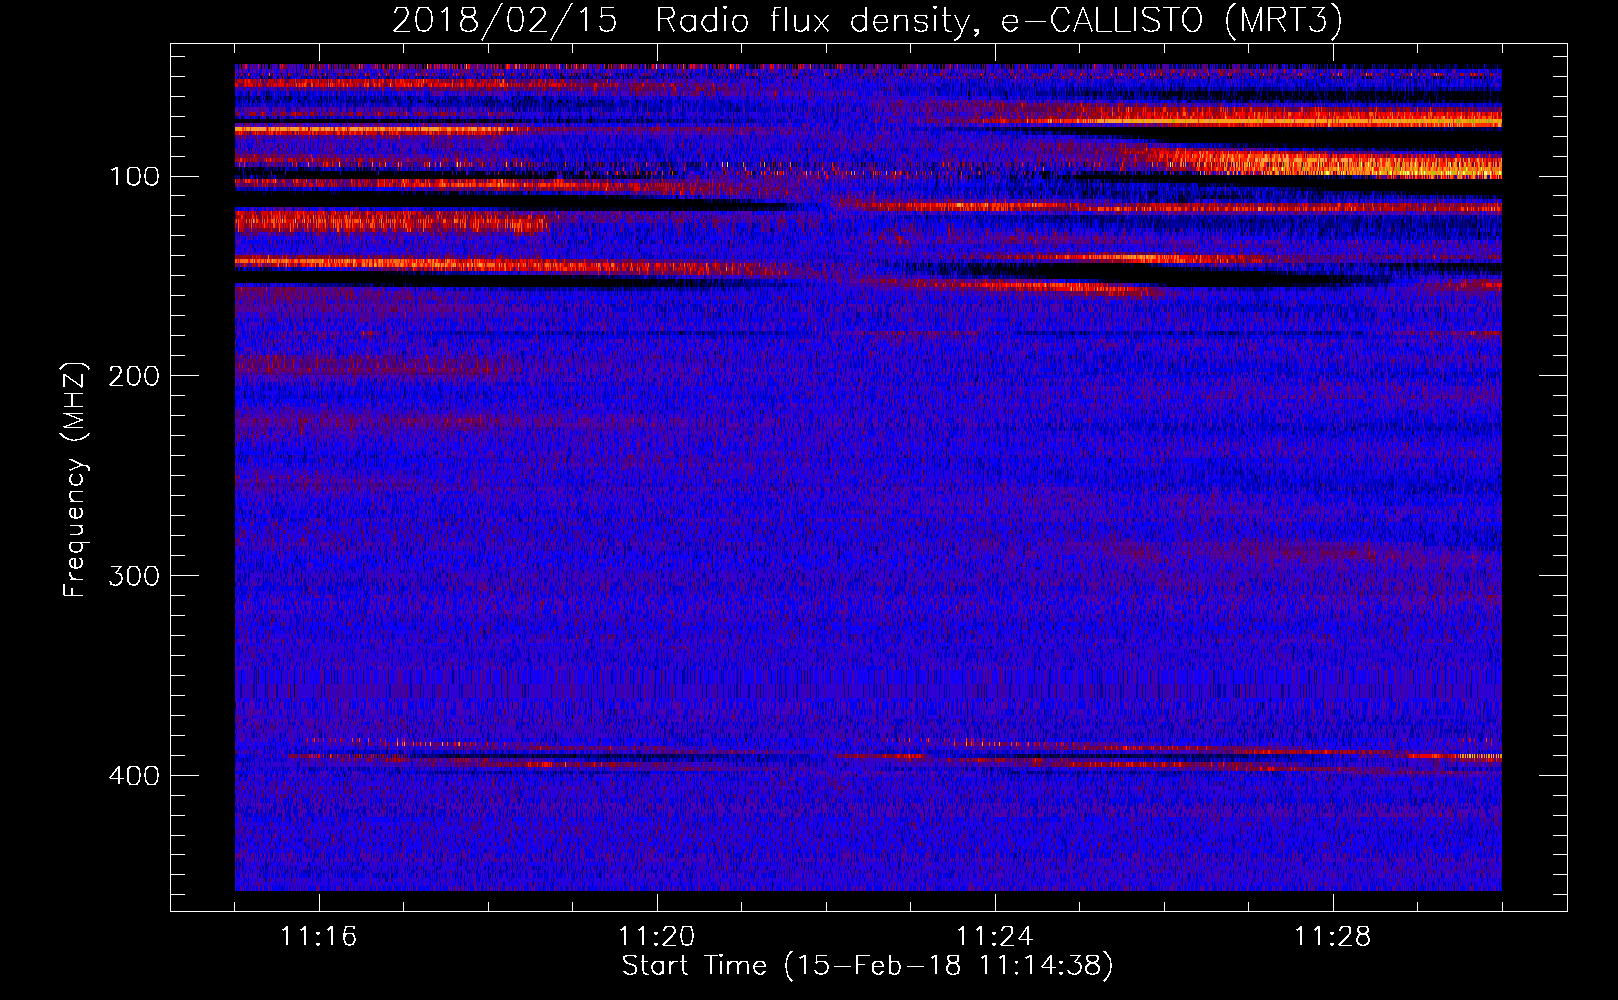Click the 100 frequency tick label
The width and height of the screenshot is (1618, 1000).
[135, 177]
